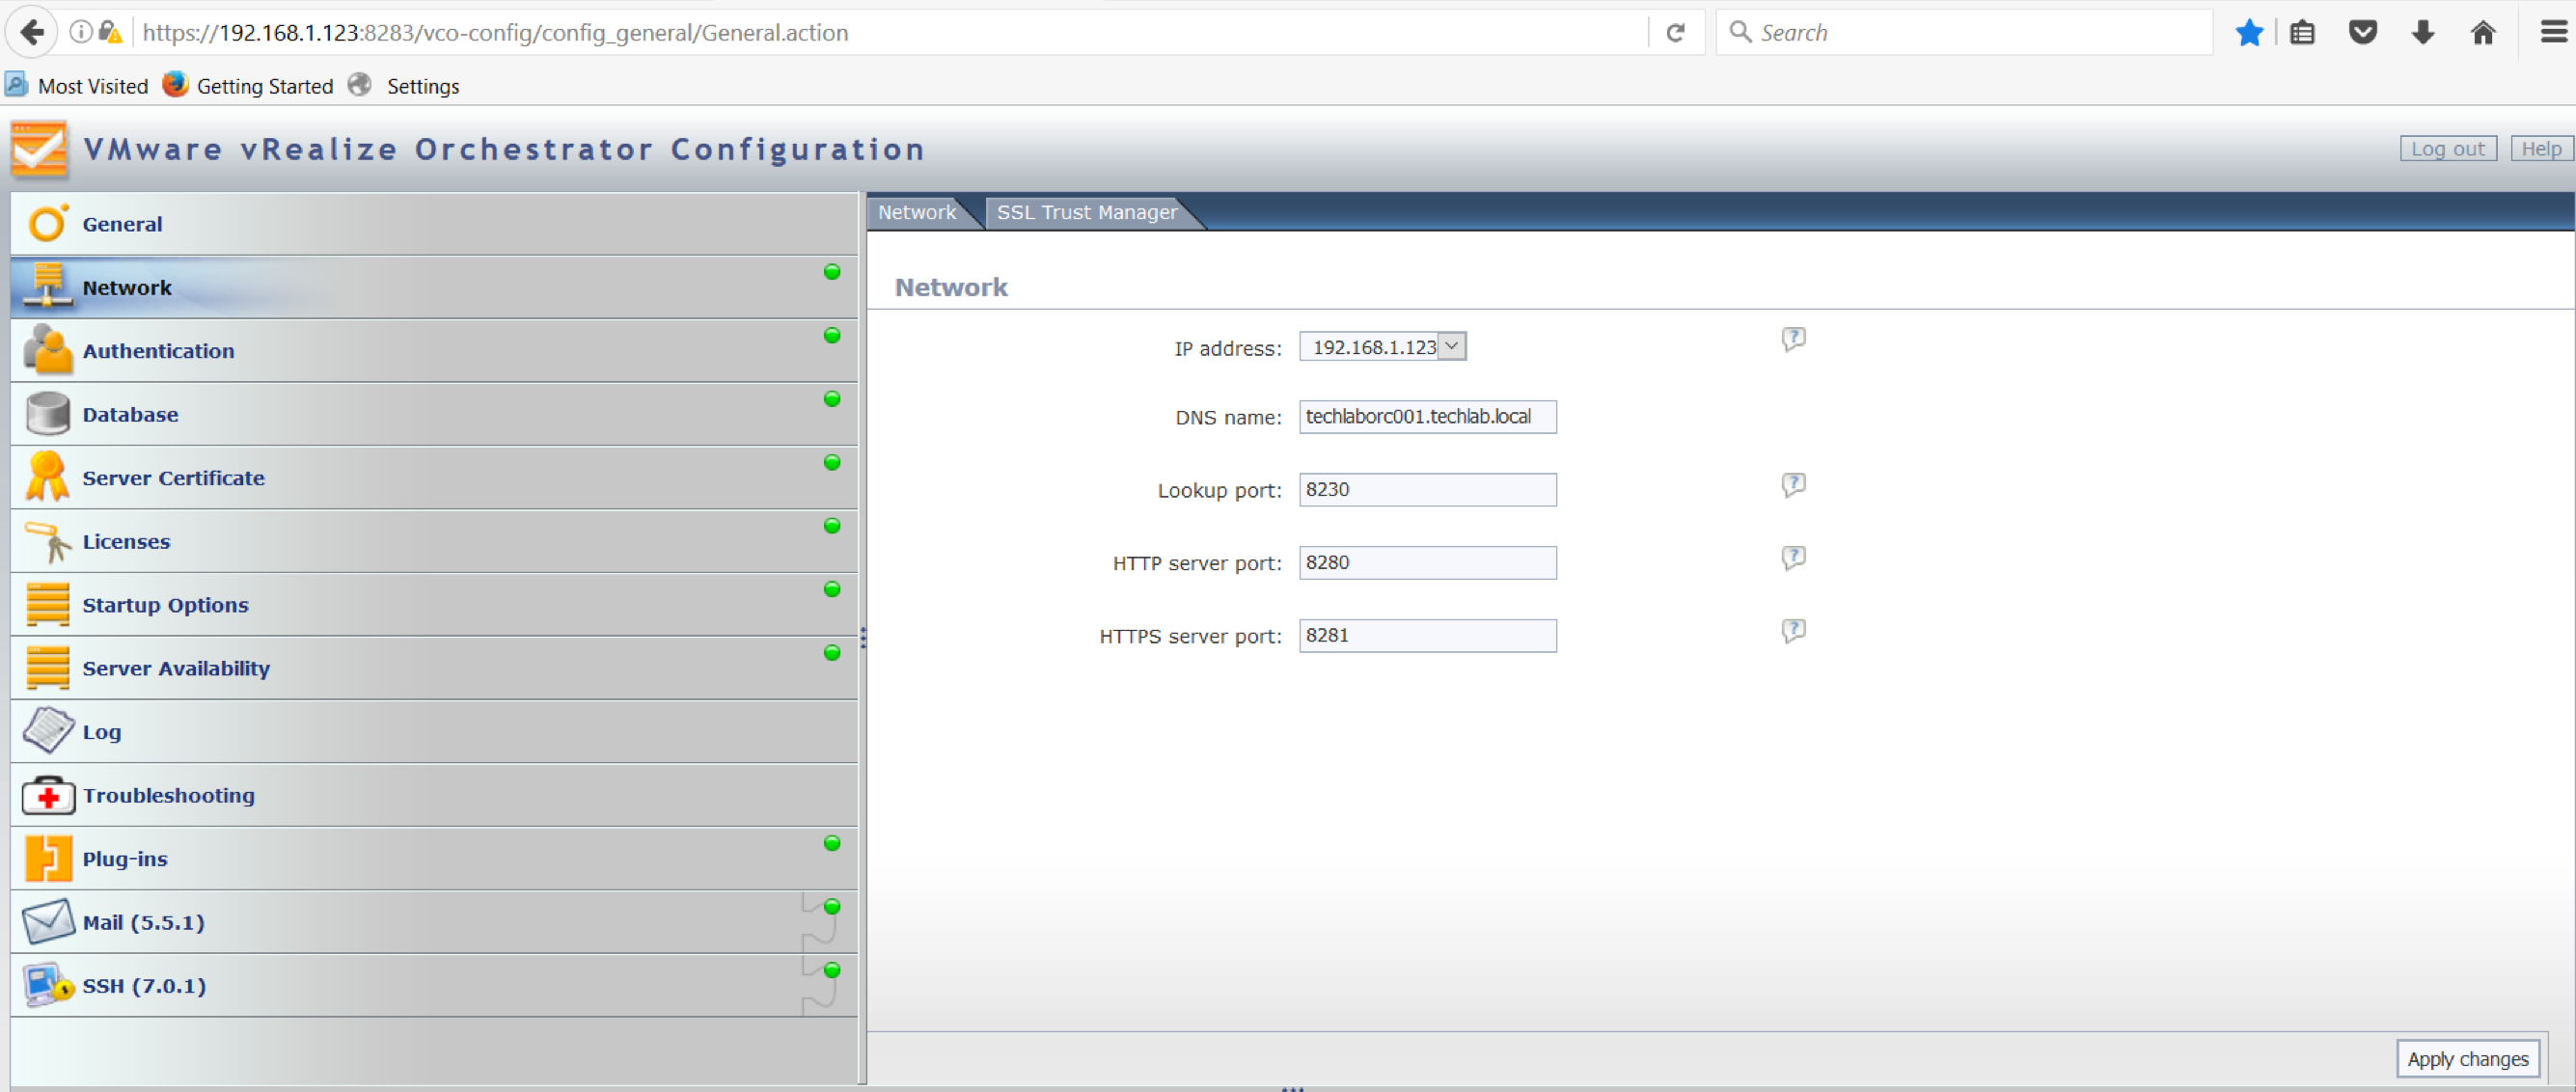Click Troubleshooting first-aid kit icon
The image size is (2576, 1092).
(47, 795)
